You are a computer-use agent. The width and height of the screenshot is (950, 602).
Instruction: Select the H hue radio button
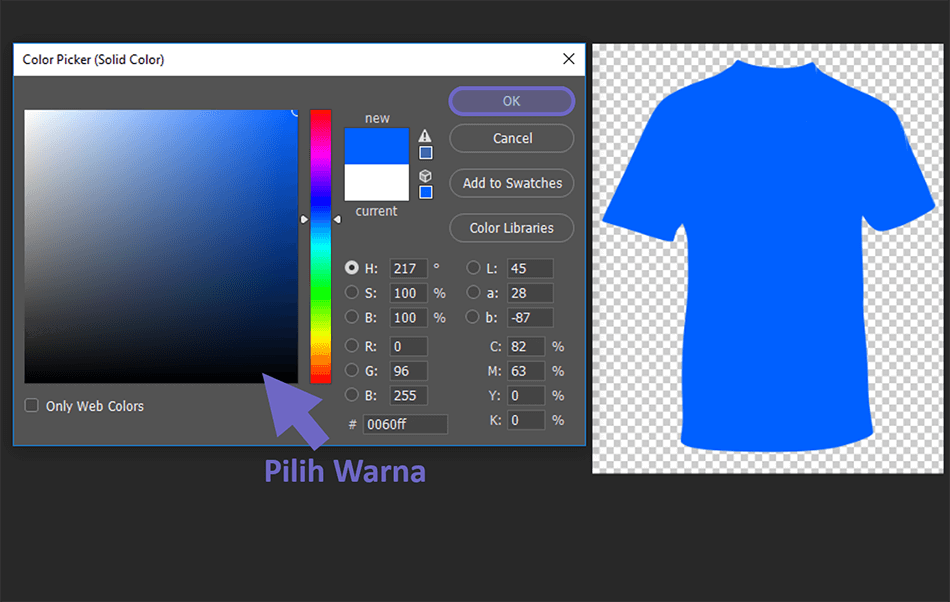pos(351,268)
